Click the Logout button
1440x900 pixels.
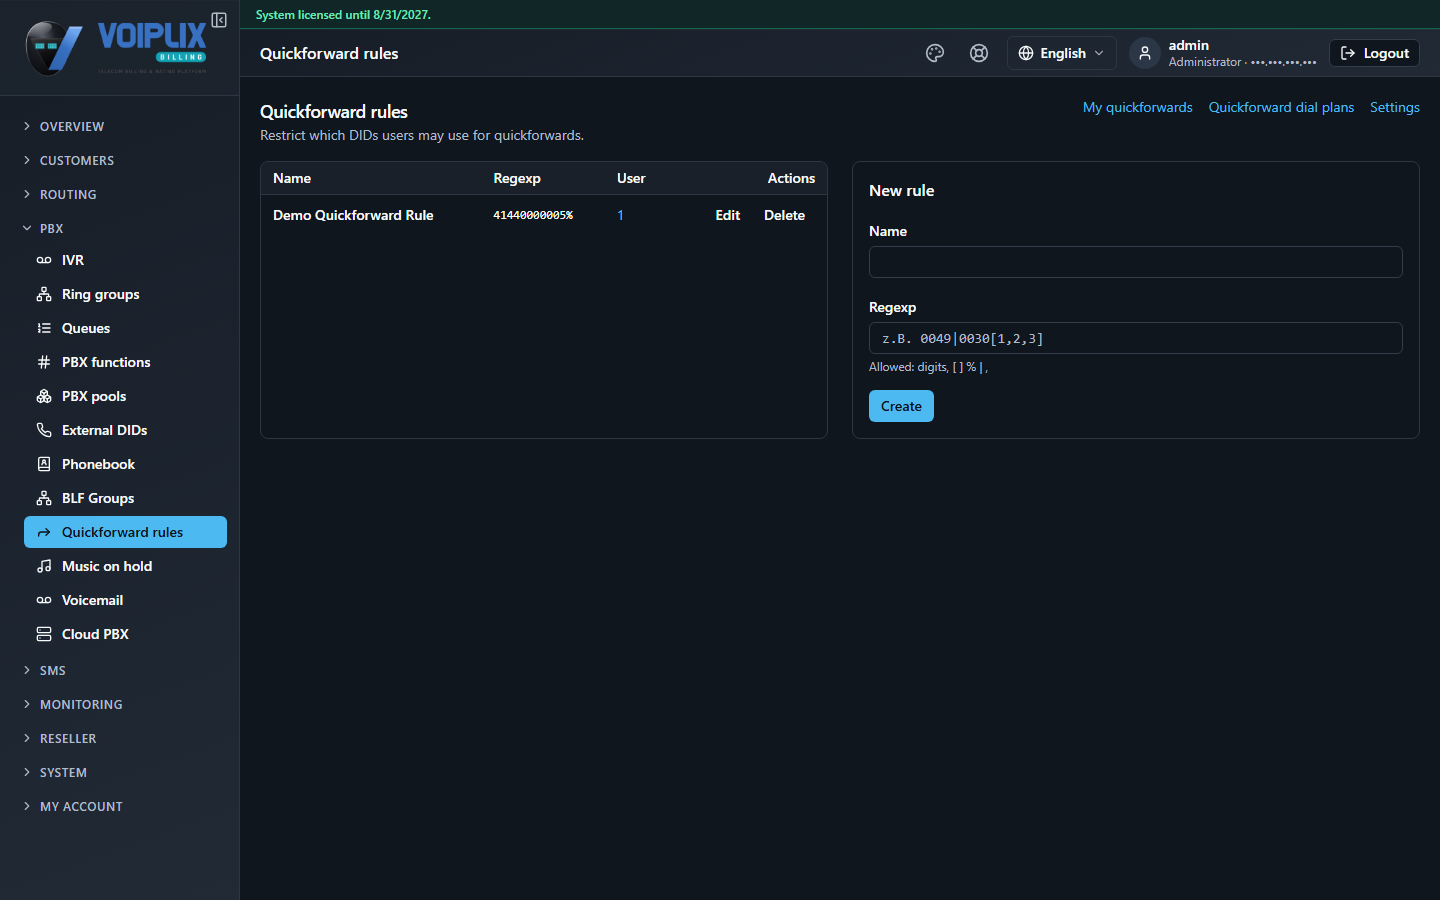click(x=1374, y=53)
